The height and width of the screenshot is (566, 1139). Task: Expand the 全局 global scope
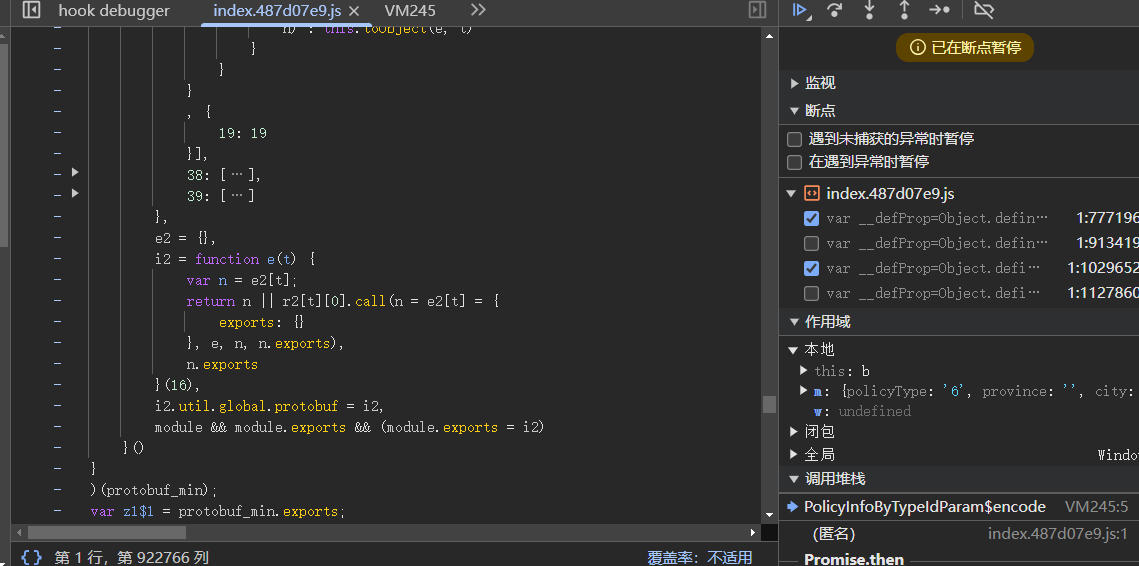[794, 455]
